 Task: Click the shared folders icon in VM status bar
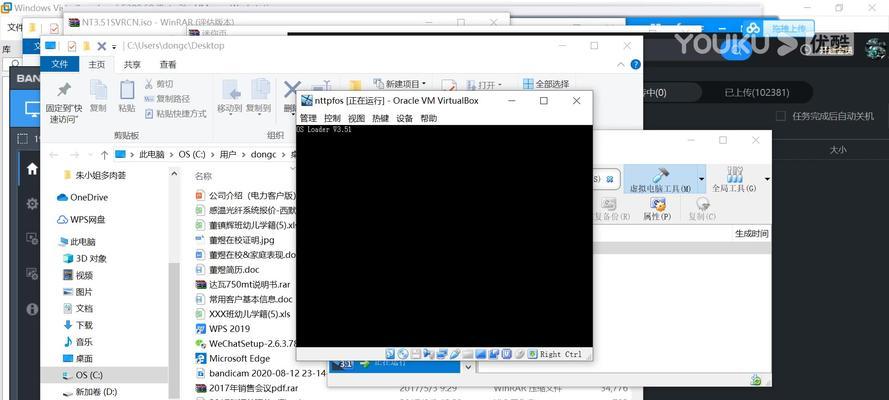[468, 354]
